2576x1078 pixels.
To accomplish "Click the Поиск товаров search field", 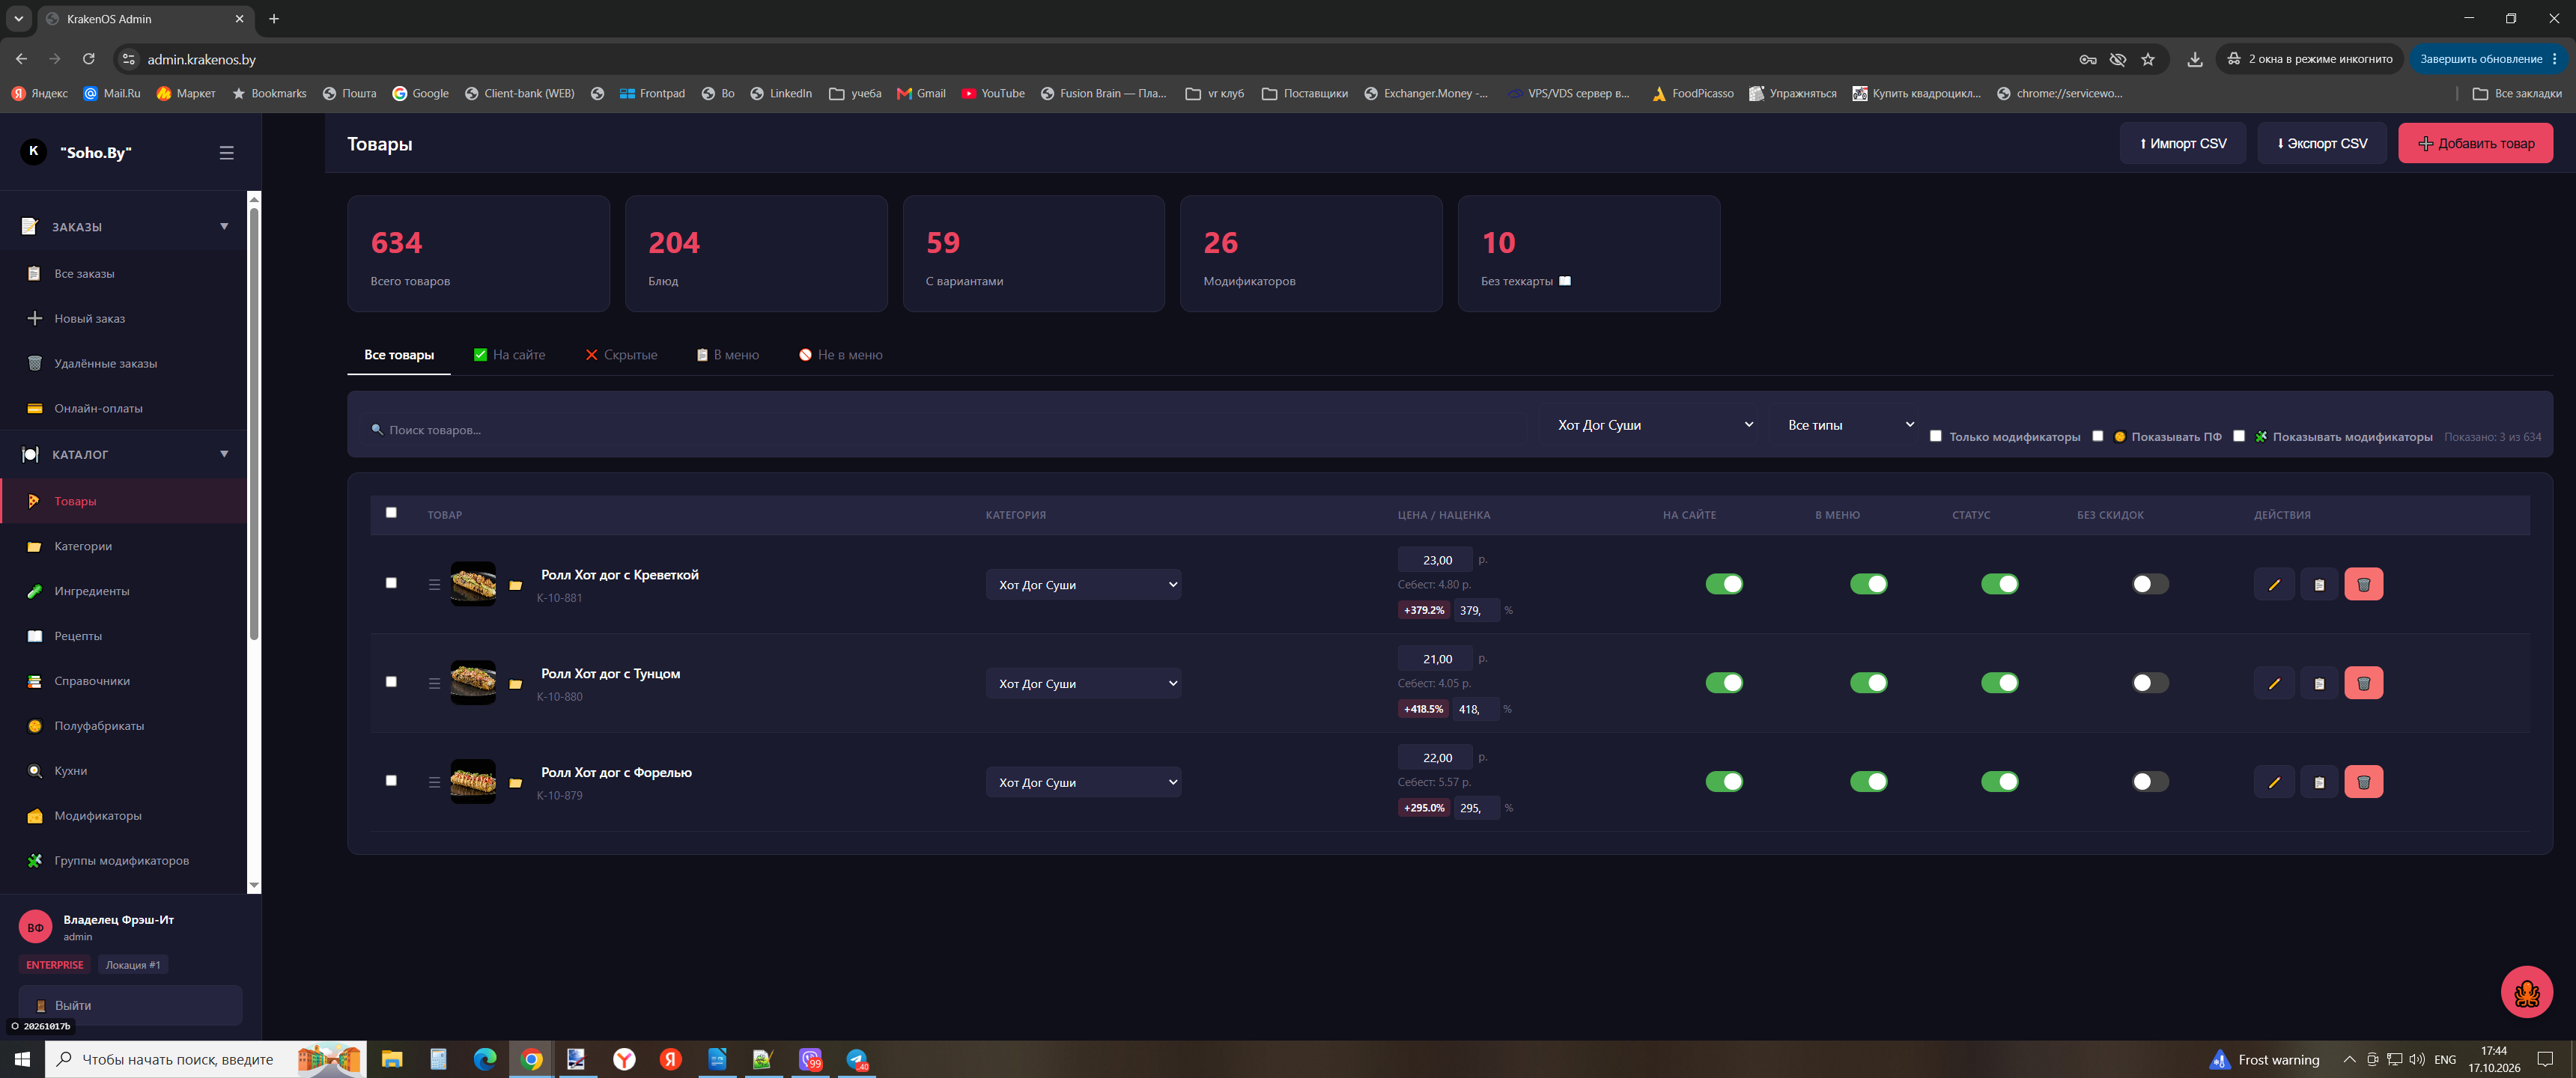I will click(945, 430).
